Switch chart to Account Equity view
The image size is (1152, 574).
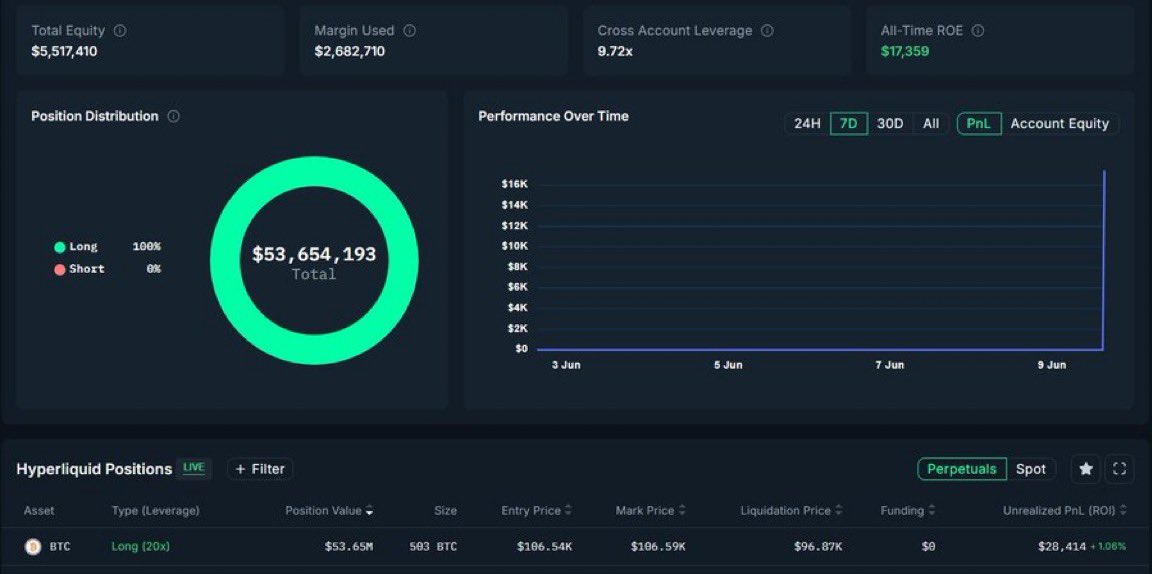[x=1059, y=123]
